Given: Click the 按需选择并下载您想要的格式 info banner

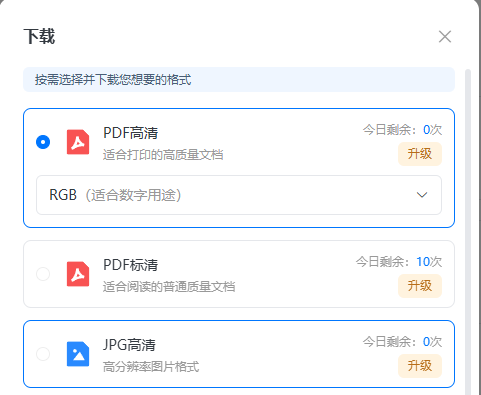Looking at the screenshot, I should pyautogui.click(x=239, y=80).
